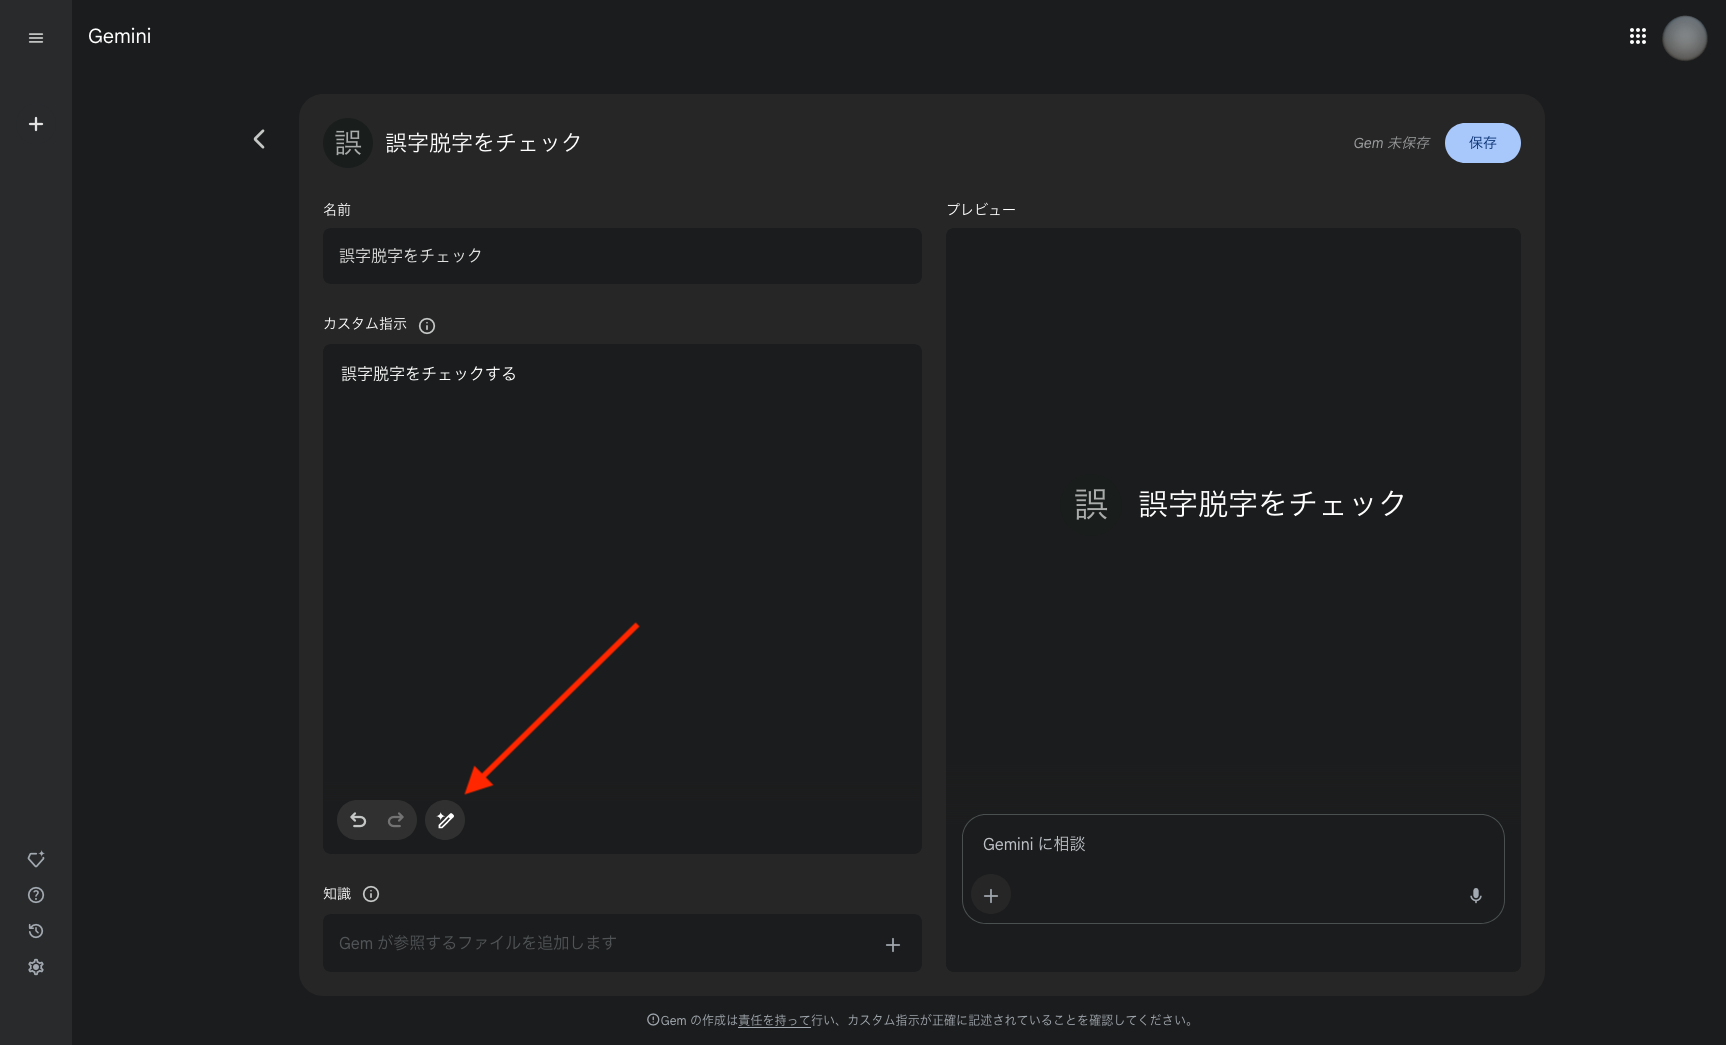Collapse the Gem editor with the back chevron
The image size is (1726, 1045).
[259, 139]
